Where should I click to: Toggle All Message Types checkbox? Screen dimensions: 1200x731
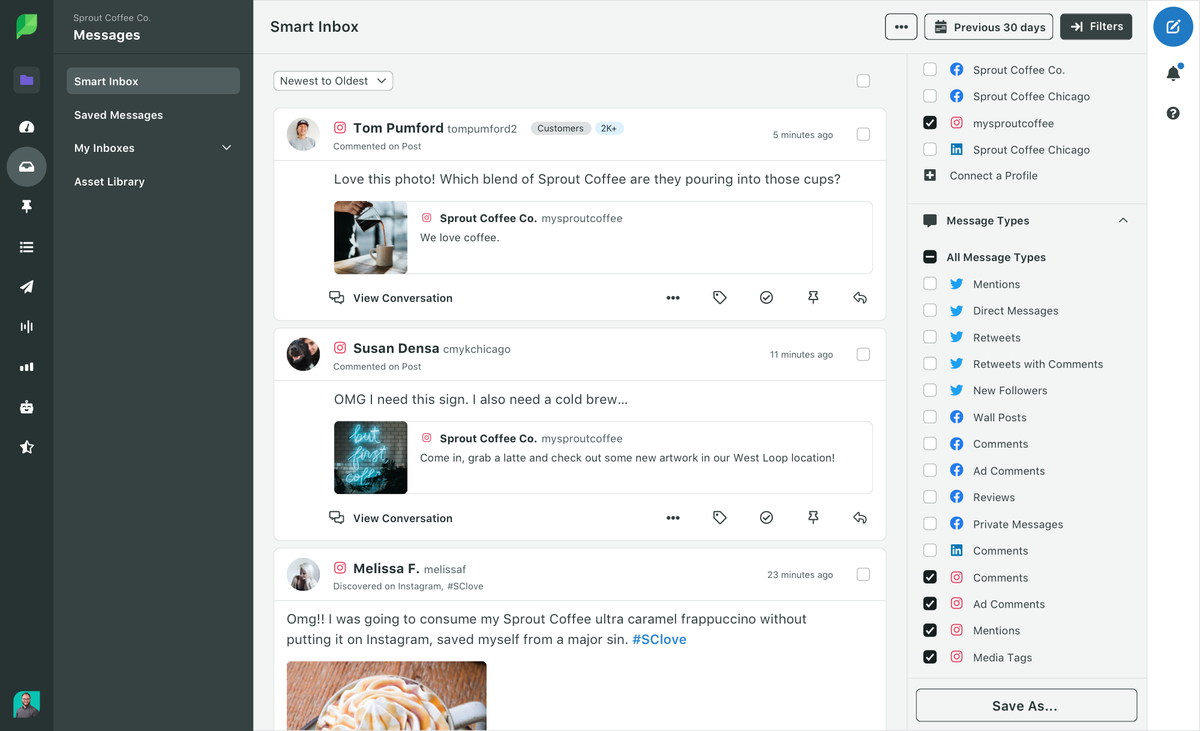point(930,257)
